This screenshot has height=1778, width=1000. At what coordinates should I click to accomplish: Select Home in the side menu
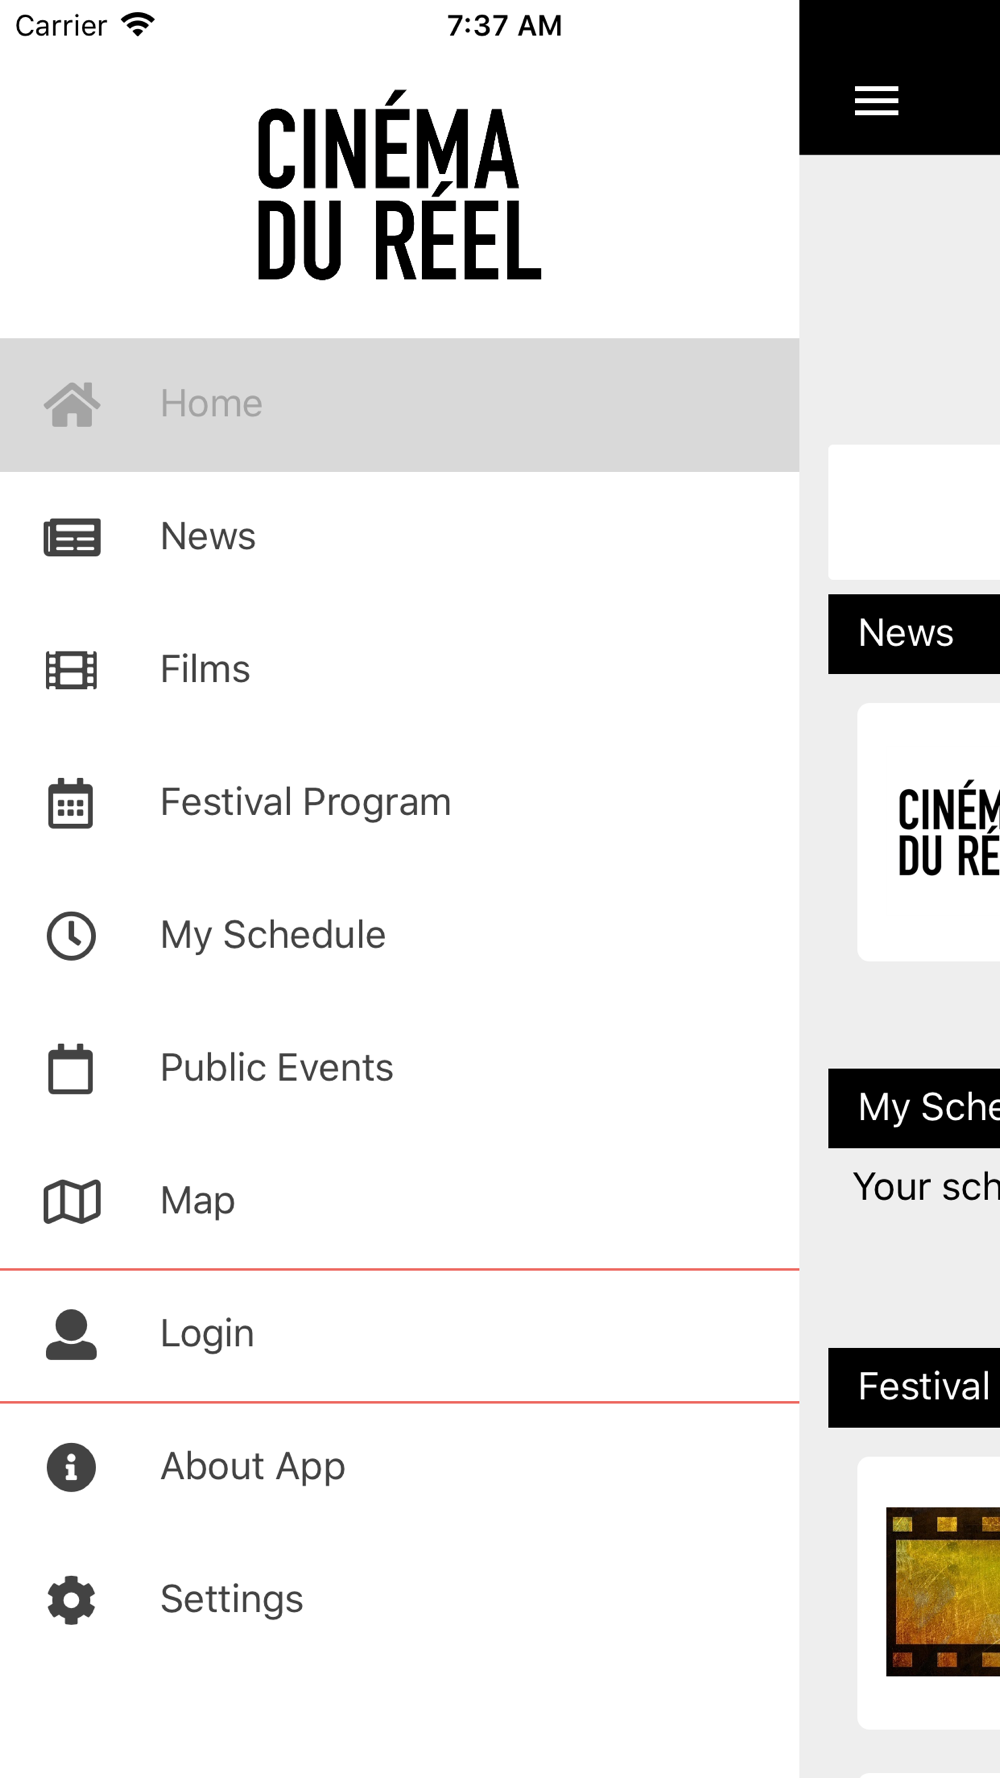(x=399, y=404)
